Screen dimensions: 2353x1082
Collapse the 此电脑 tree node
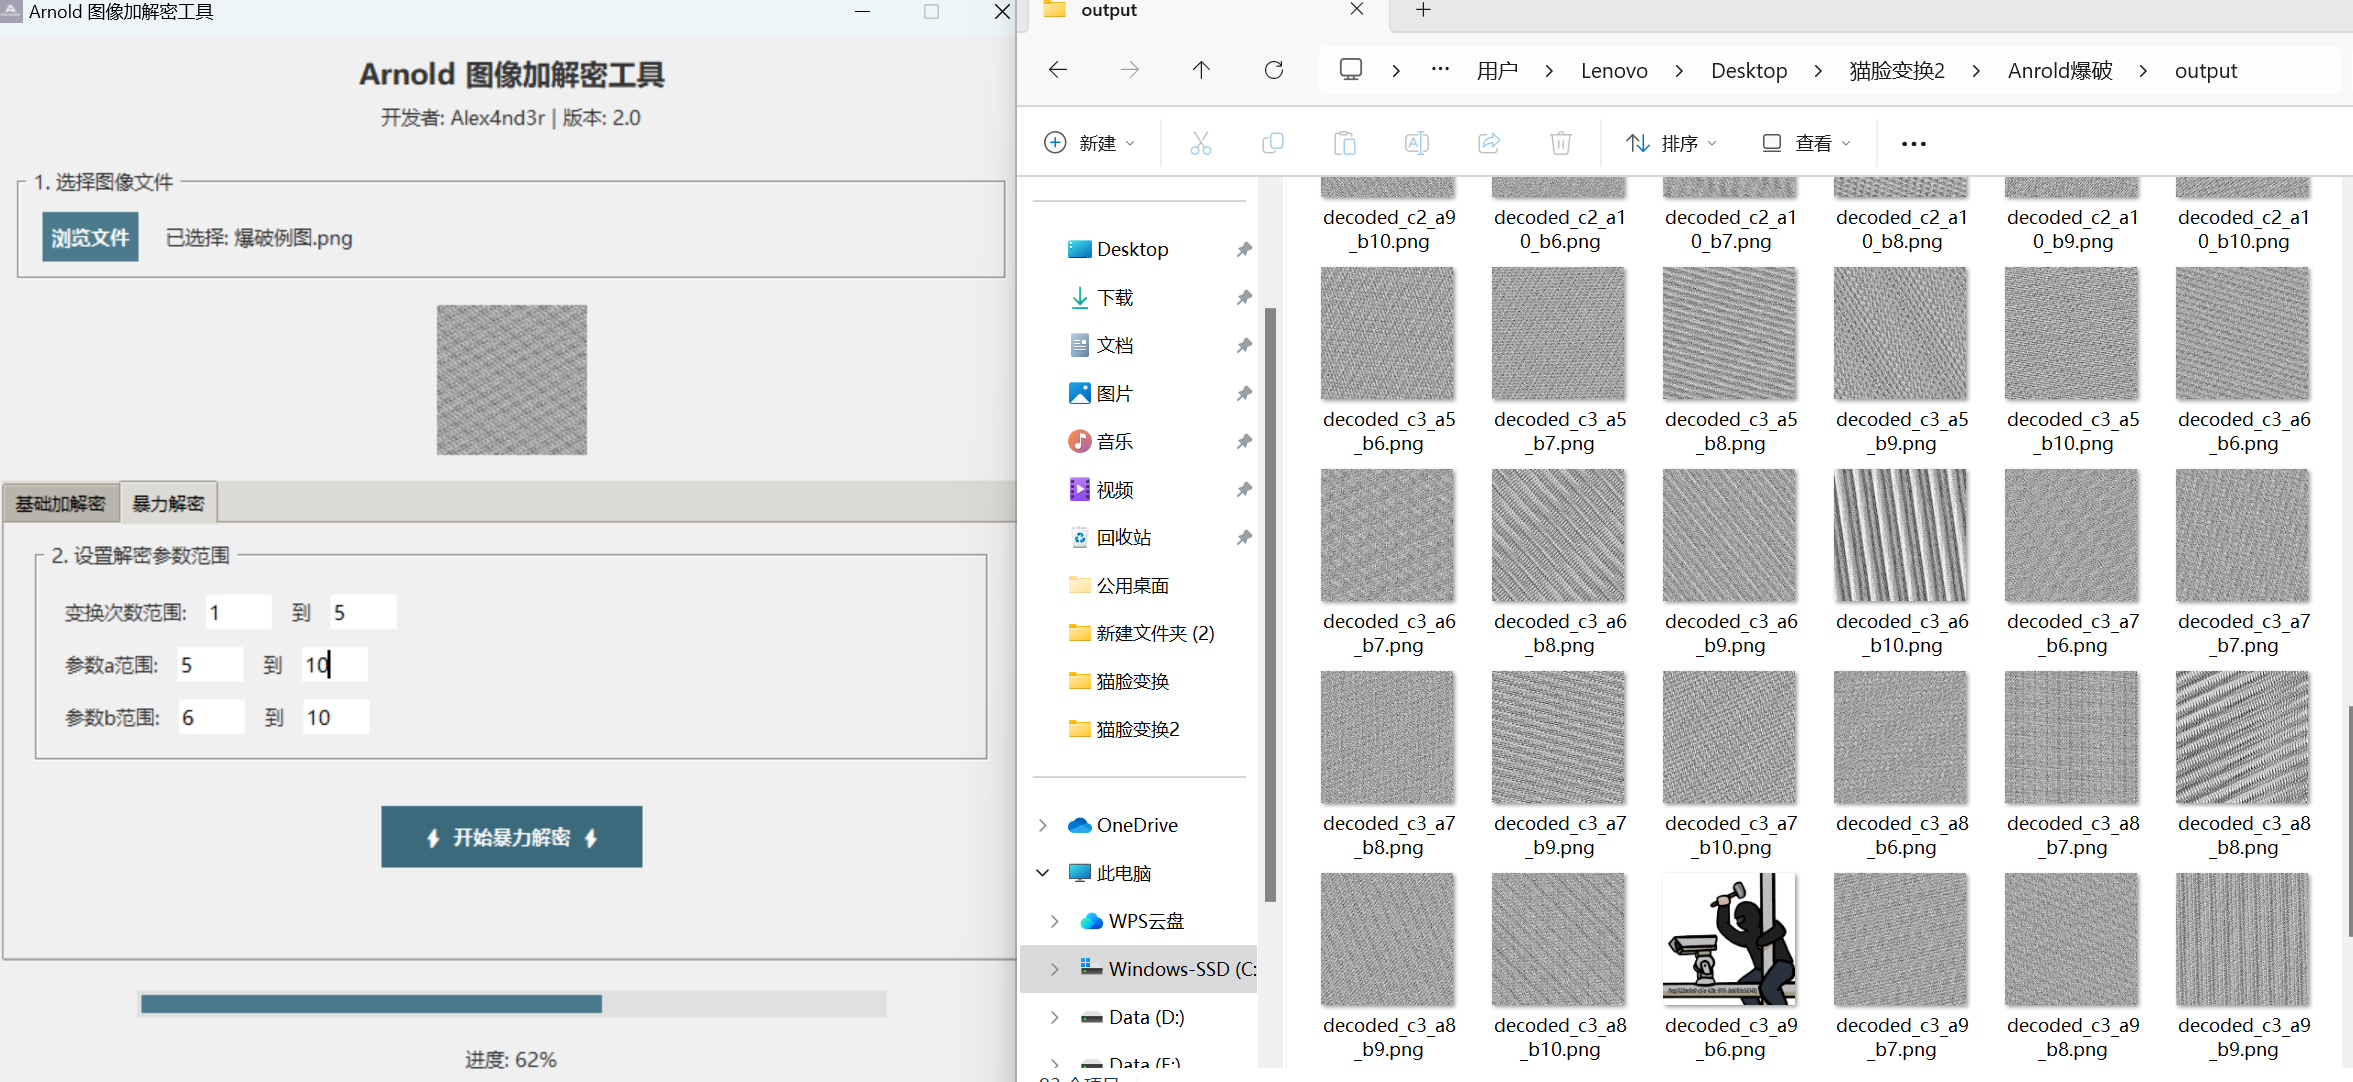click(1043, 873)
